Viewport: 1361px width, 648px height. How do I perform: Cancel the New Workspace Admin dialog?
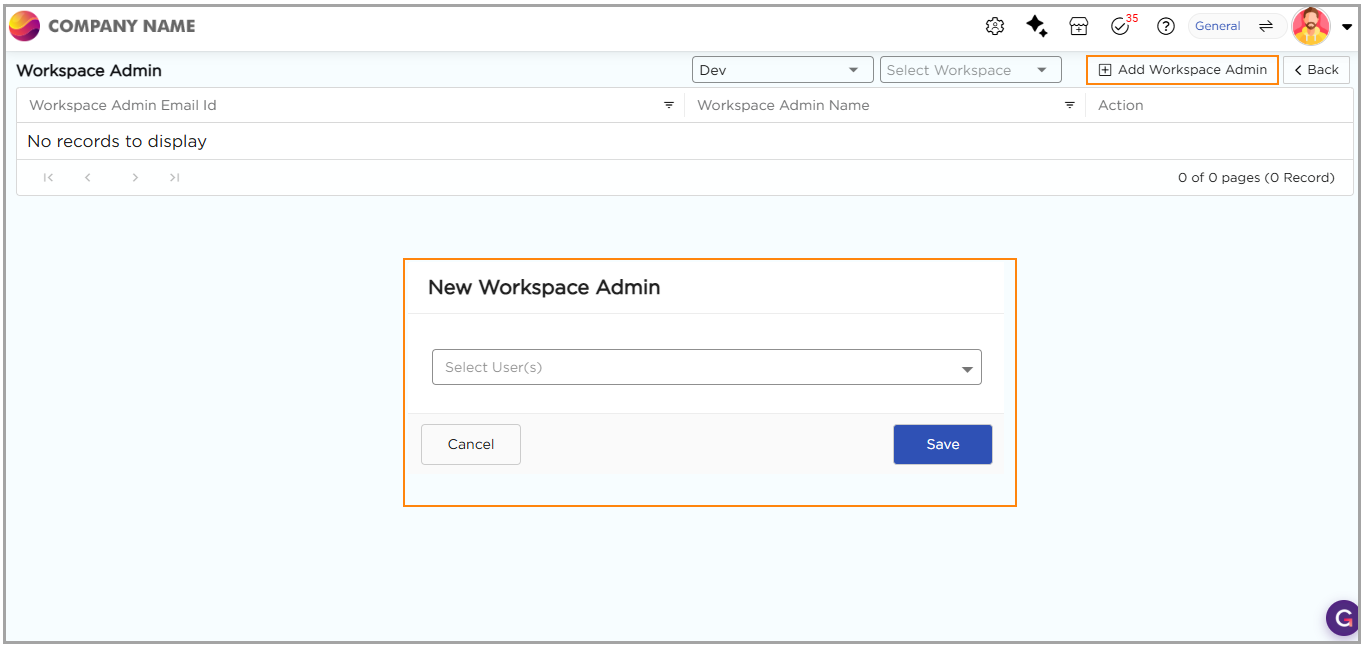click(471, 445)
